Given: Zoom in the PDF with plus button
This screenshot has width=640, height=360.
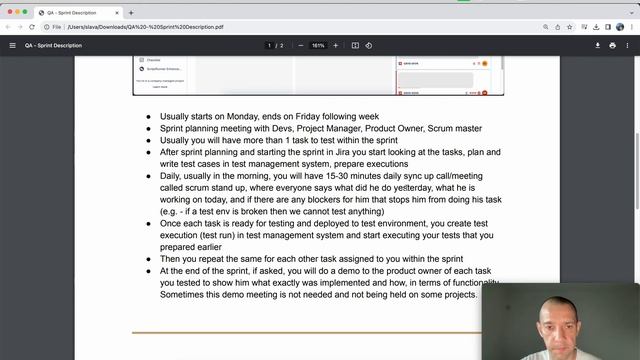Looking at the screenshot, I should 336,46.
